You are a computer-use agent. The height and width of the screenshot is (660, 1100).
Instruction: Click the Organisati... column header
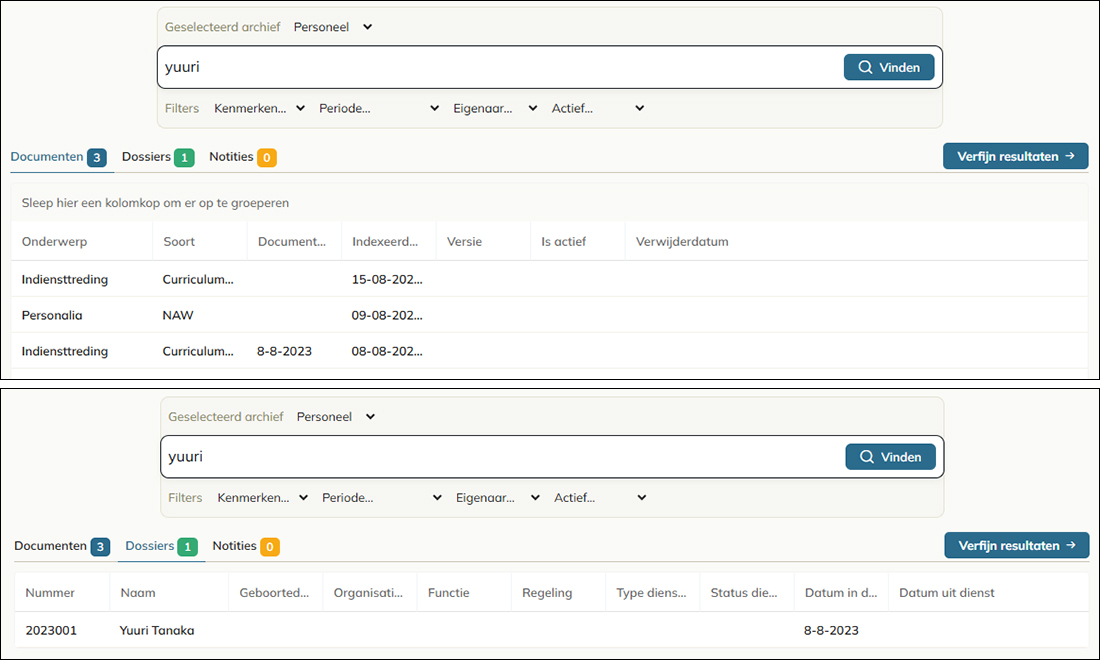coord(368,593)
